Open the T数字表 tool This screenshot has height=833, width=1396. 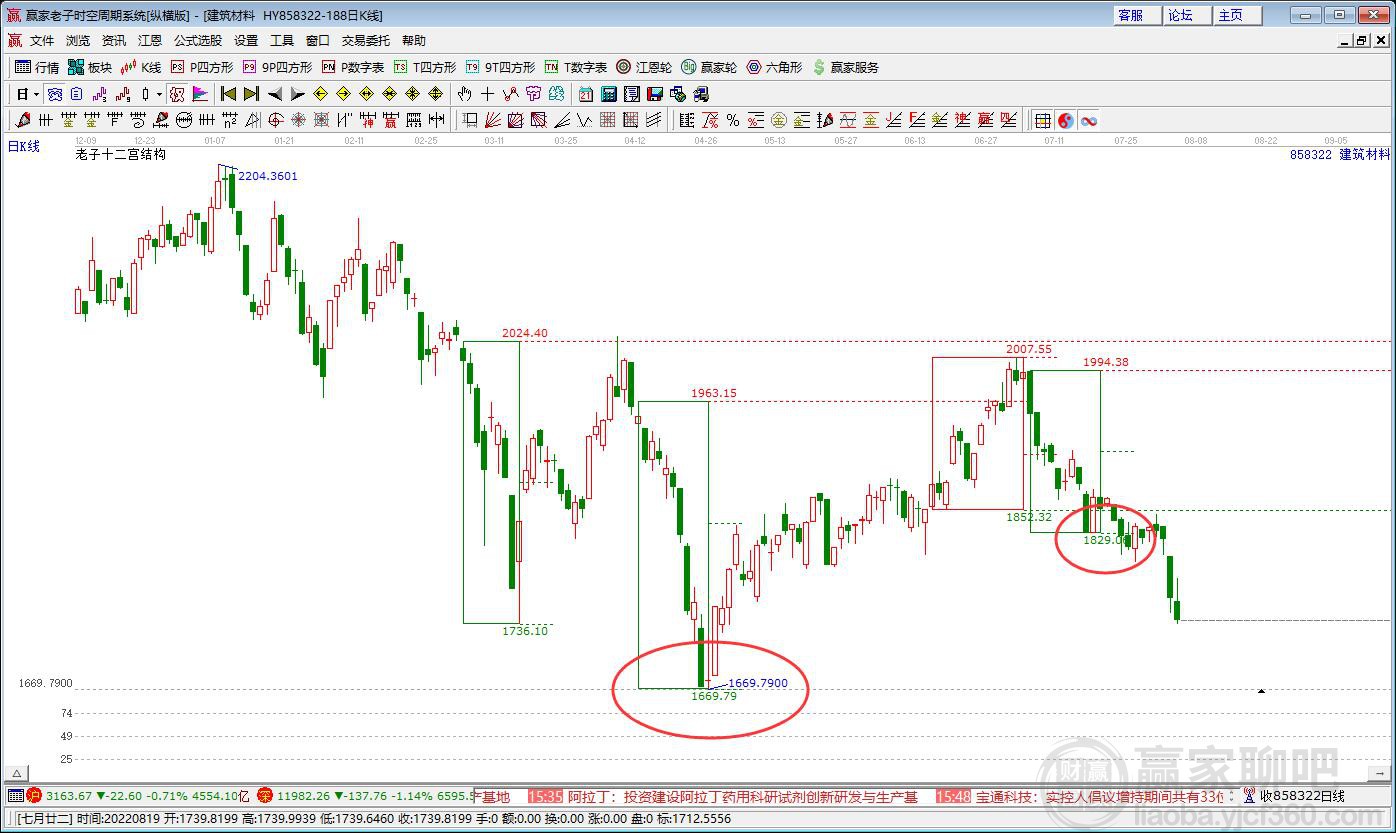tap(576, 67)
